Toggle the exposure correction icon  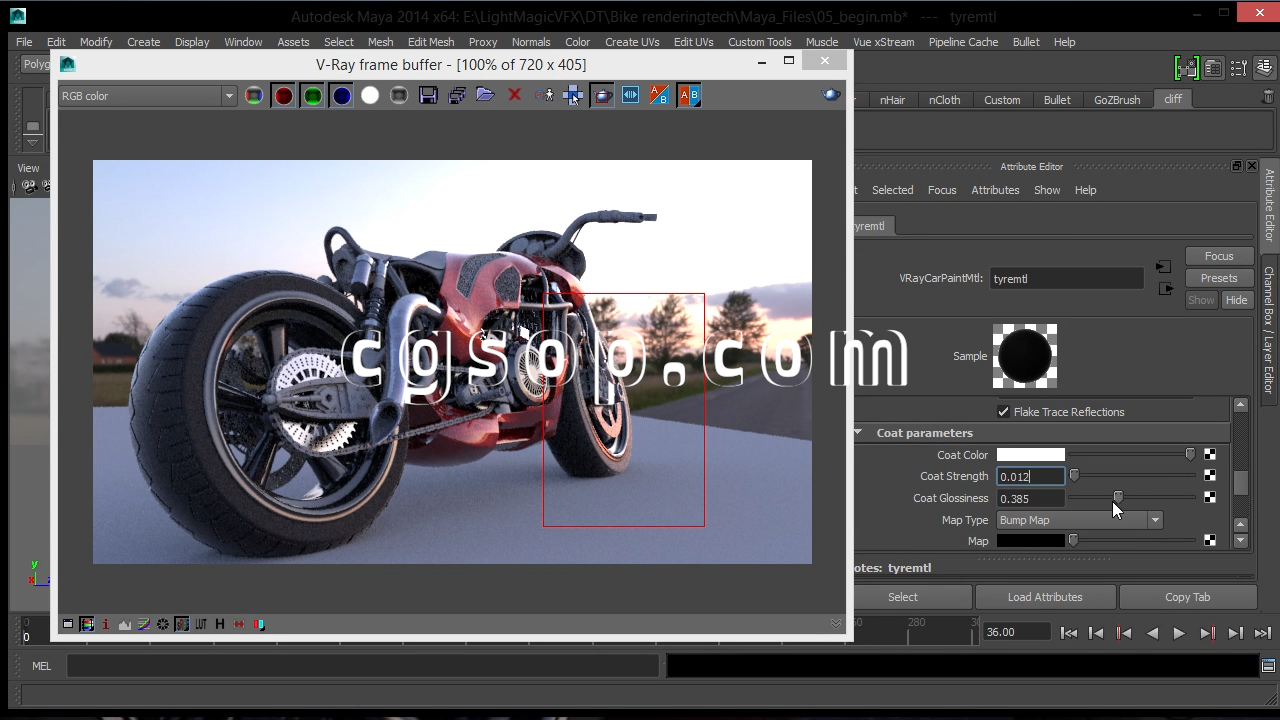163,624
